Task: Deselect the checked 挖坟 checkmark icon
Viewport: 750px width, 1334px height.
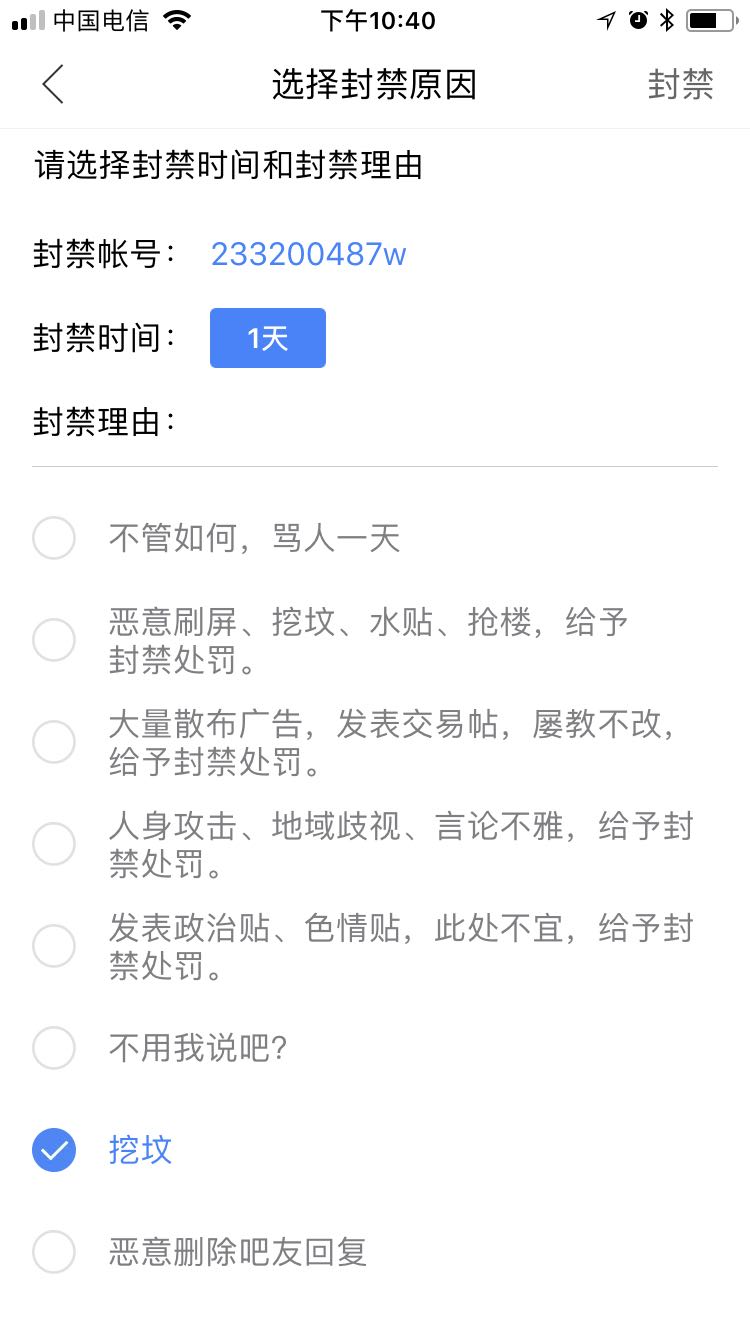Action: 54,1150
